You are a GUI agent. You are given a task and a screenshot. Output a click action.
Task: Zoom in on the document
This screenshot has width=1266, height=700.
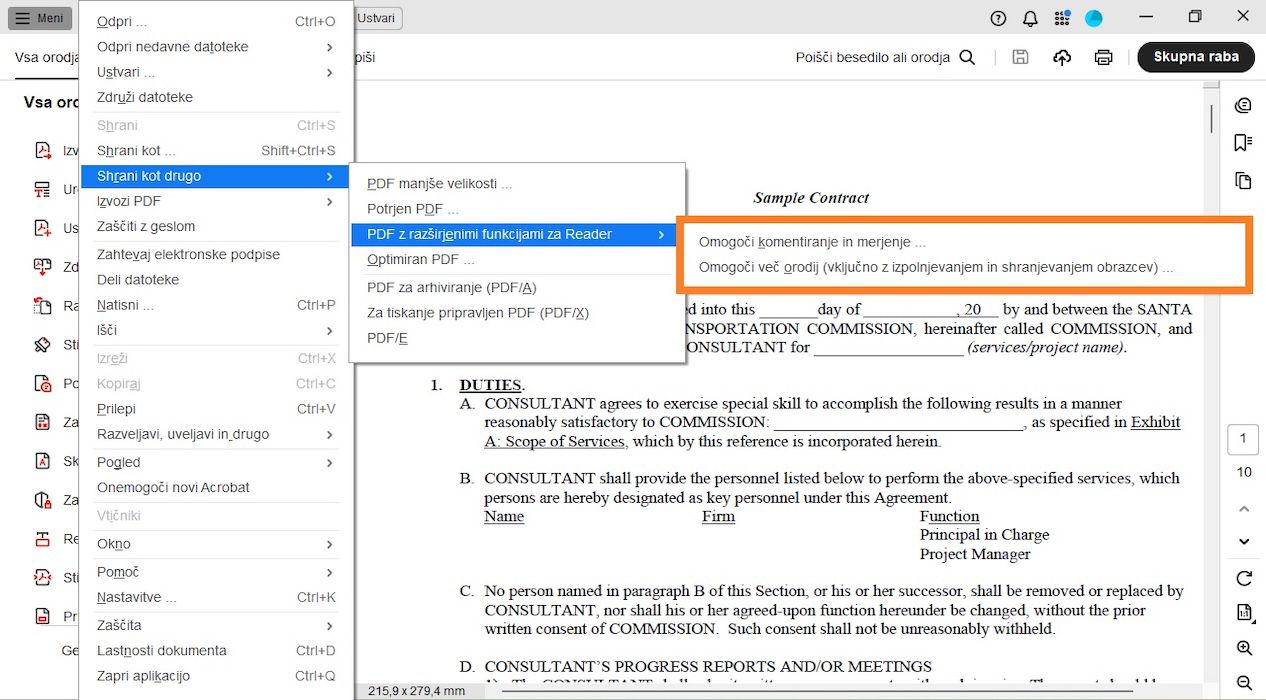pyautogui.click(x=1243, y=647)
